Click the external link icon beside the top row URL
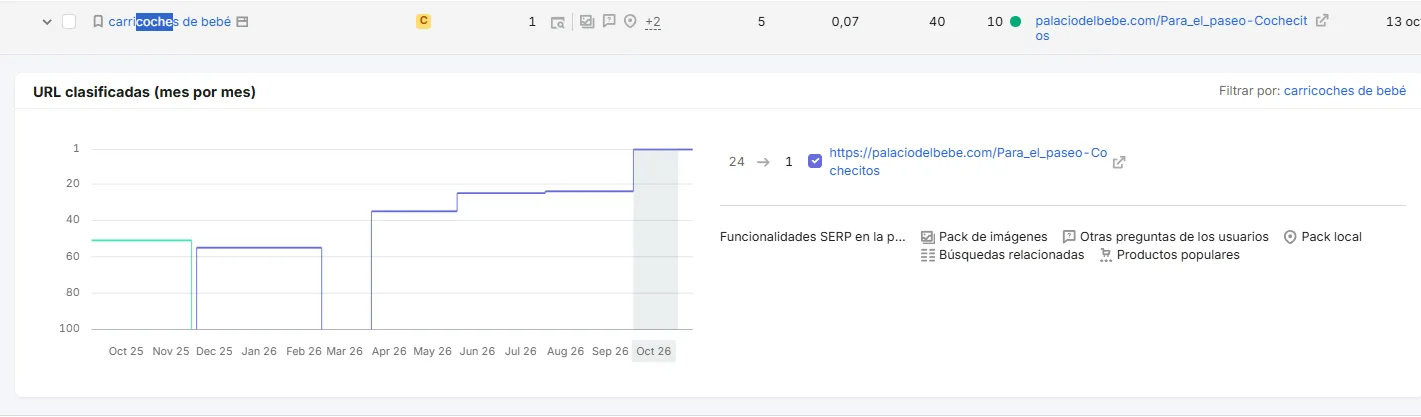 (1322, 20)
